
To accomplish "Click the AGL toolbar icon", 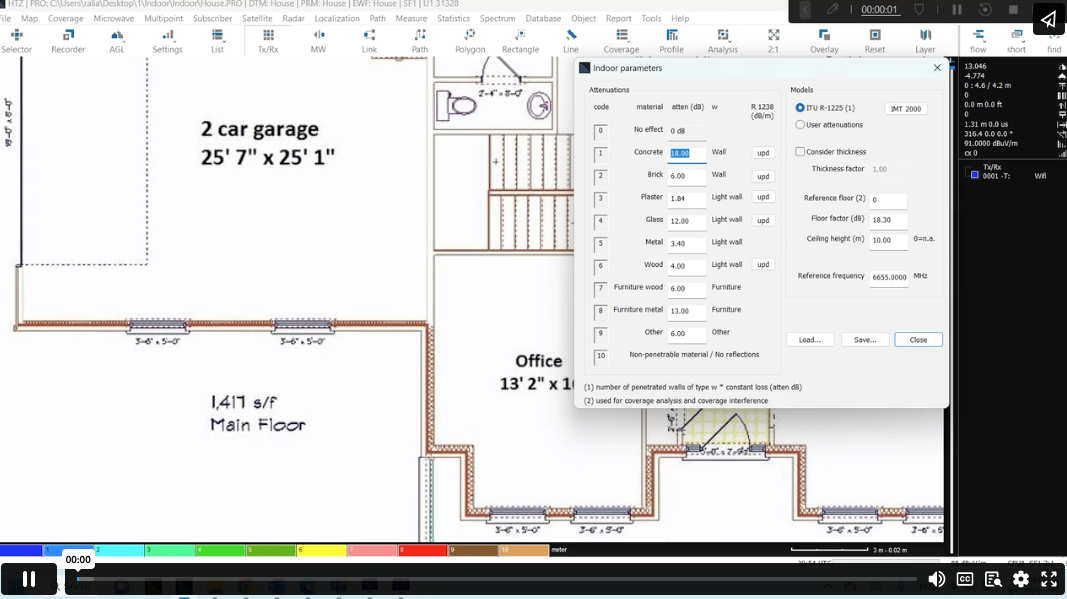I will (x=117, y=41).
